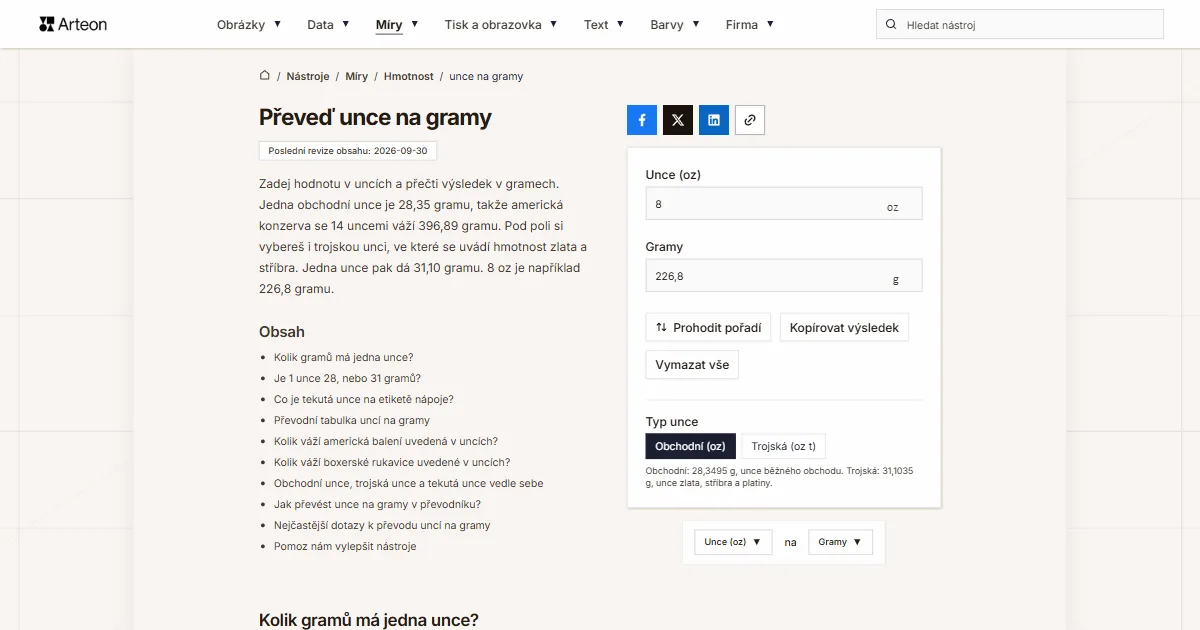Open the Barvy menu

coord(675,25)
